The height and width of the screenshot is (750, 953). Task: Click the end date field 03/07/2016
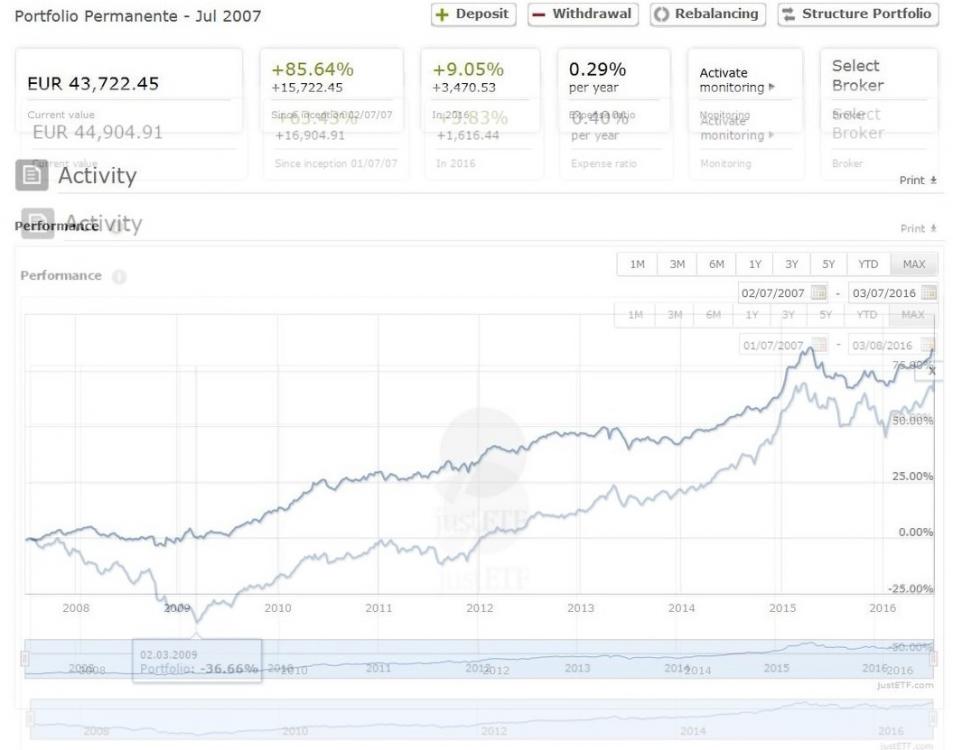pyautogui.click(x=882, y=293)
